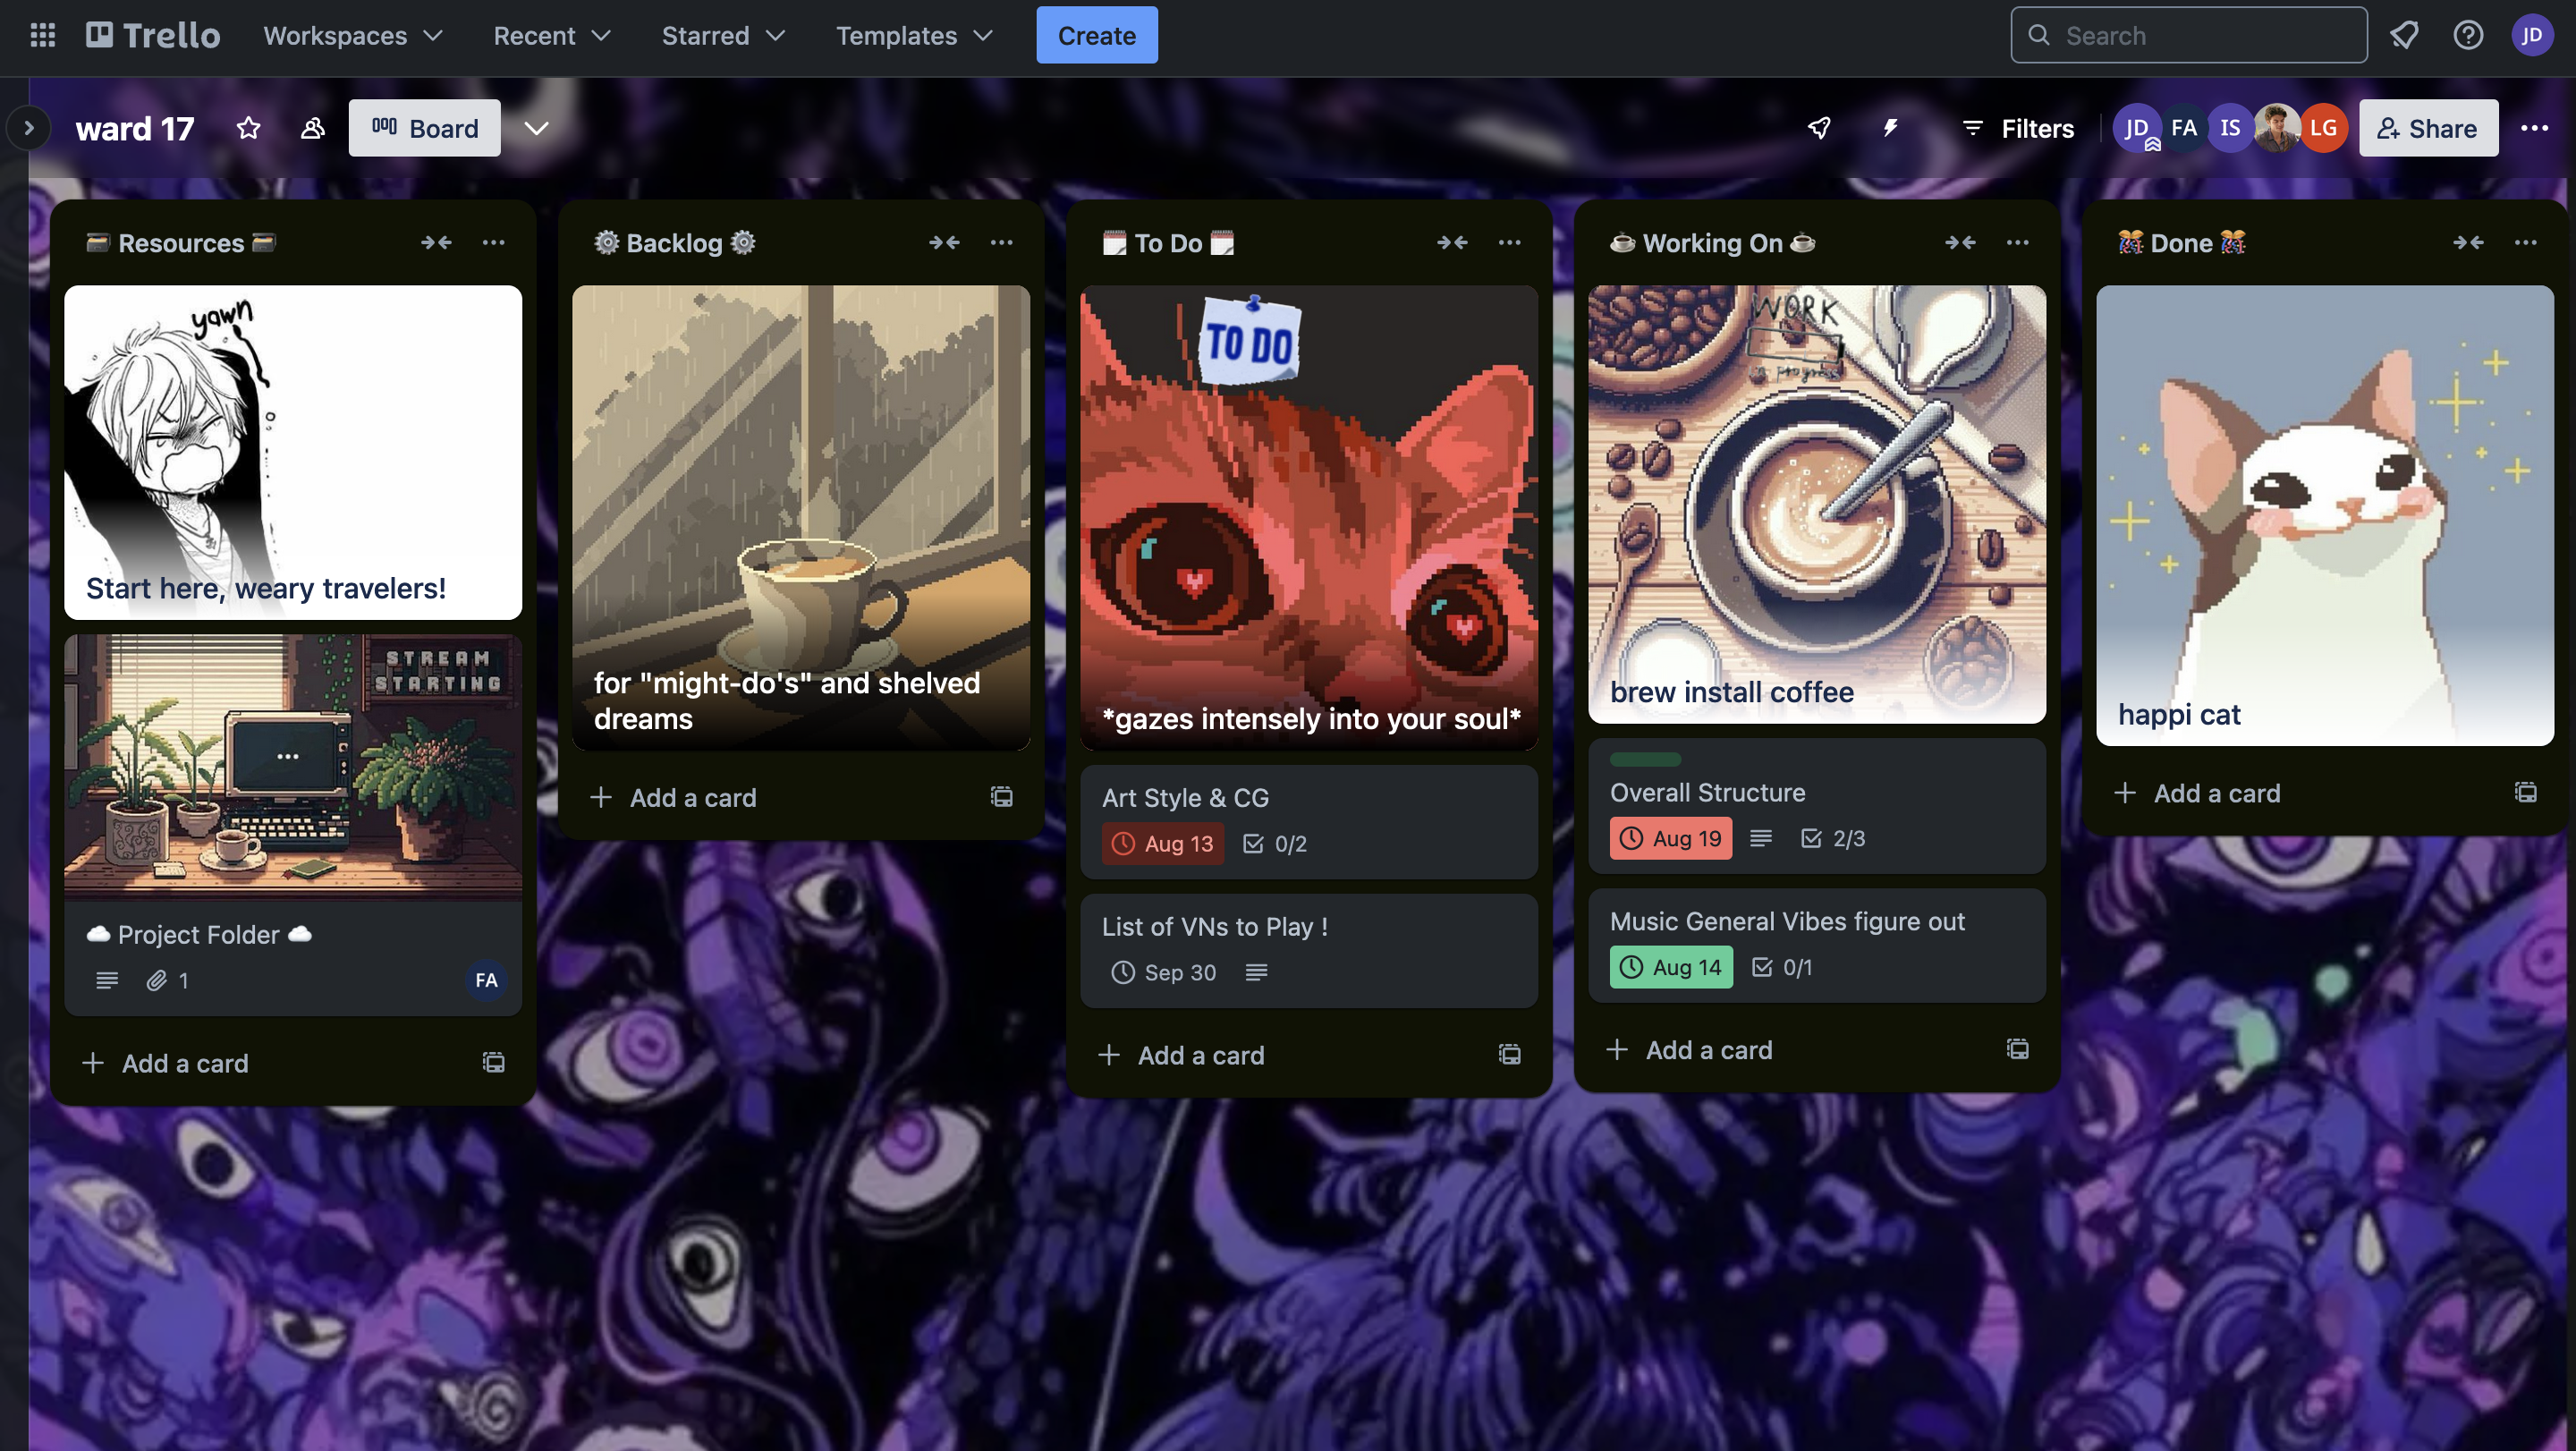Collapse the Working On list
This screenshot has height=1451, width=2576.
click(1960, 242)
